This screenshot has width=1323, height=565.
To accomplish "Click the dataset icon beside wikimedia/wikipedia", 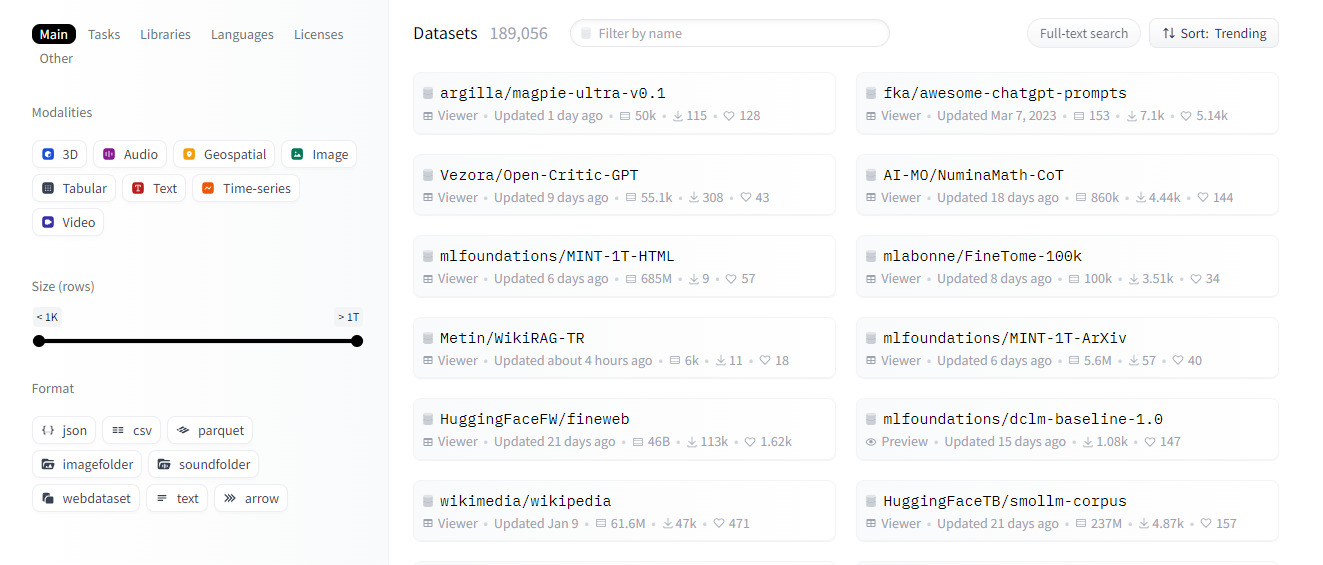I will click(428, 501).
